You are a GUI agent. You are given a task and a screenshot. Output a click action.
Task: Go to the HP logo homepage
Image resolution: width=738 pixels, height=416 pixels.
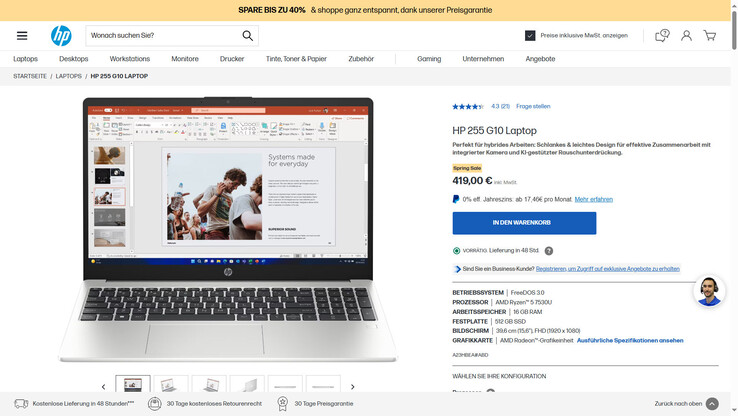61,36
